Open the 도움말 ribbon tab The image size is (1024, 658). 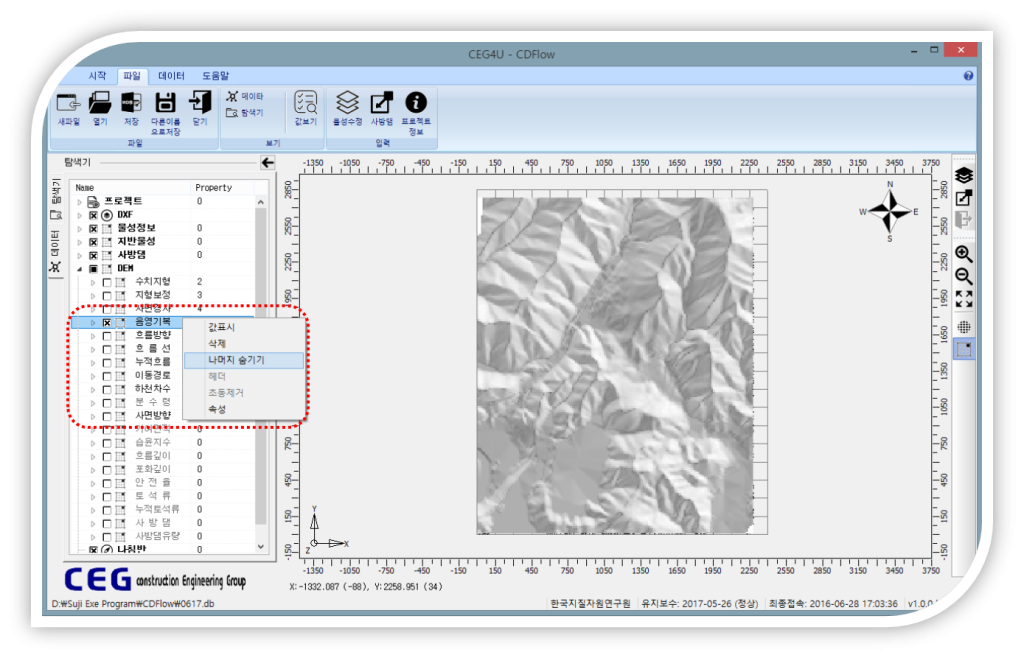pyautogui.click(x=216, y=76)
